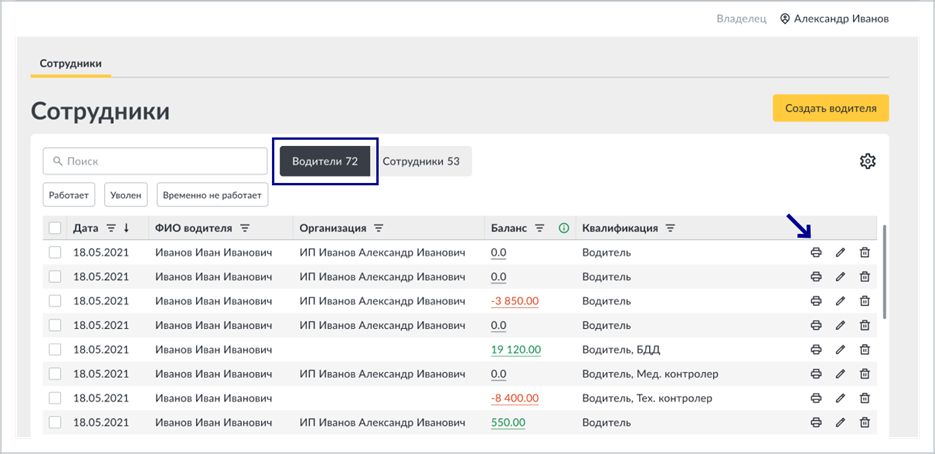This screenshot has width=935, height=454.
Task: Check the first driver row checkbox
Action: [55, 252]
